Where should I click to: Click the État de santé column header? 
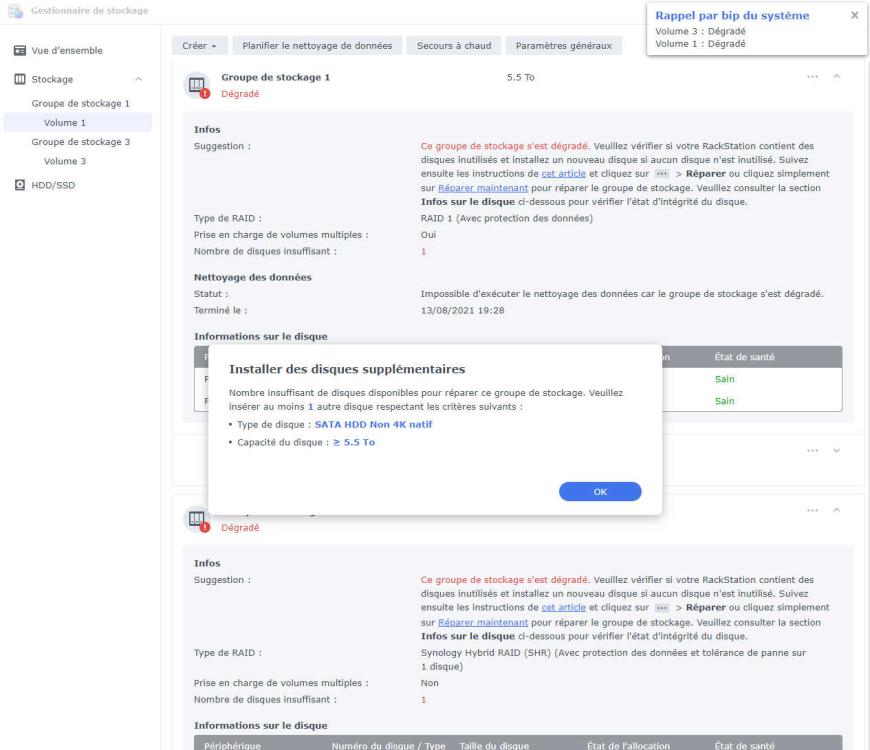tap(744, 357)
